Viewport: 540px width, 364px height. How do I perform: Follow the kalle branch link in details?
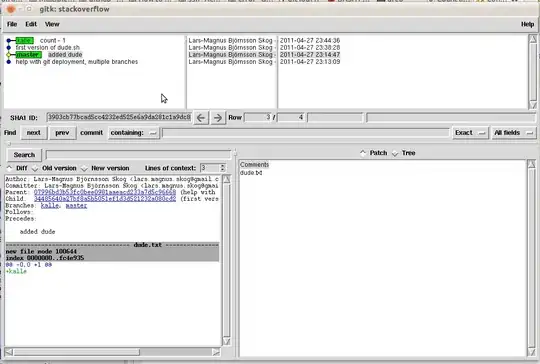coord(50,206)
